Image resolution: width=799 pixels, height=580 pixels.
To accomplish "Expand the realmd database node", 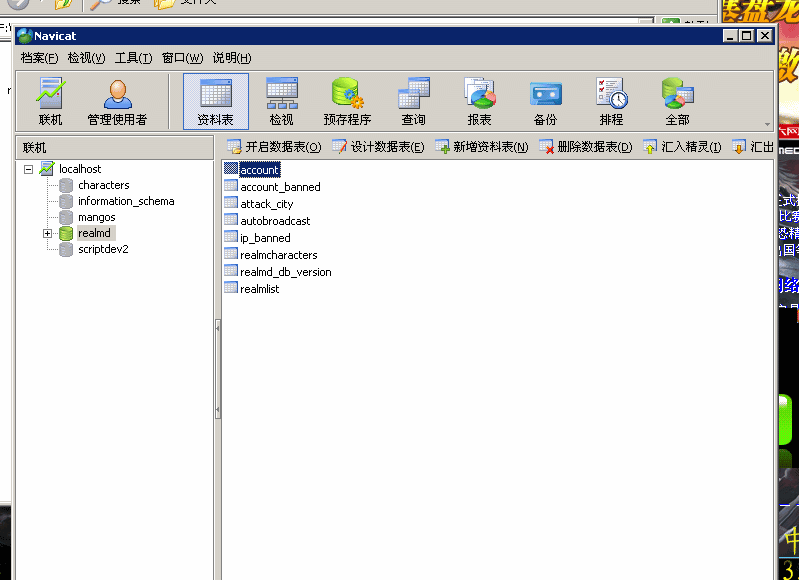I will tap(47, 233).
